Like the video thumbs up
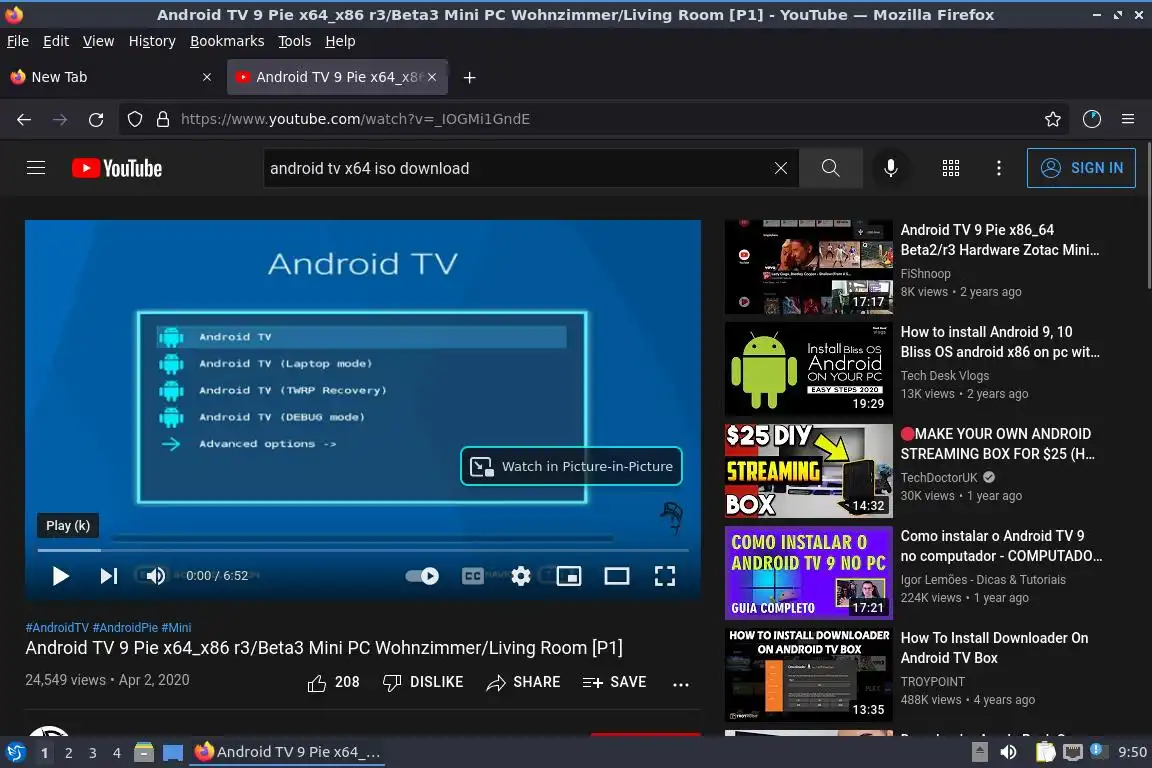Image resolution: width=1152 pixels, height=768 pixels. [333, 683]
